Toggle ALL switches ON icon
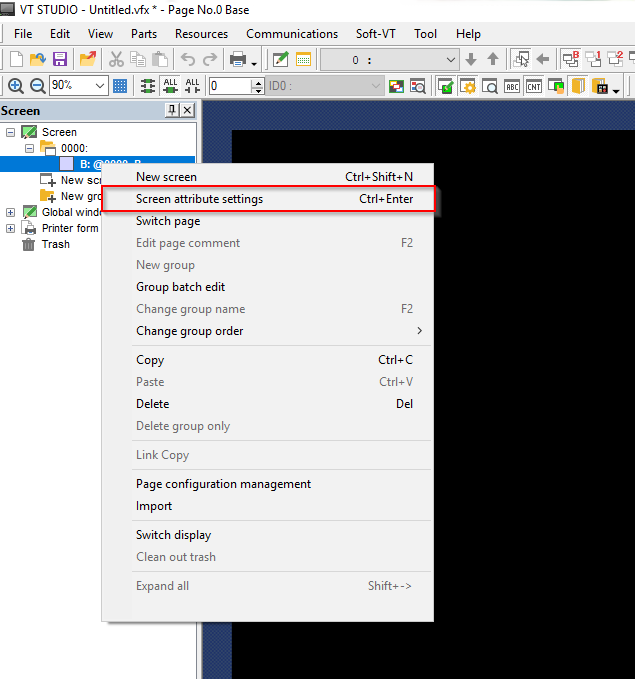The height and width of the screenshot is (679, 635). pos(170,86)
